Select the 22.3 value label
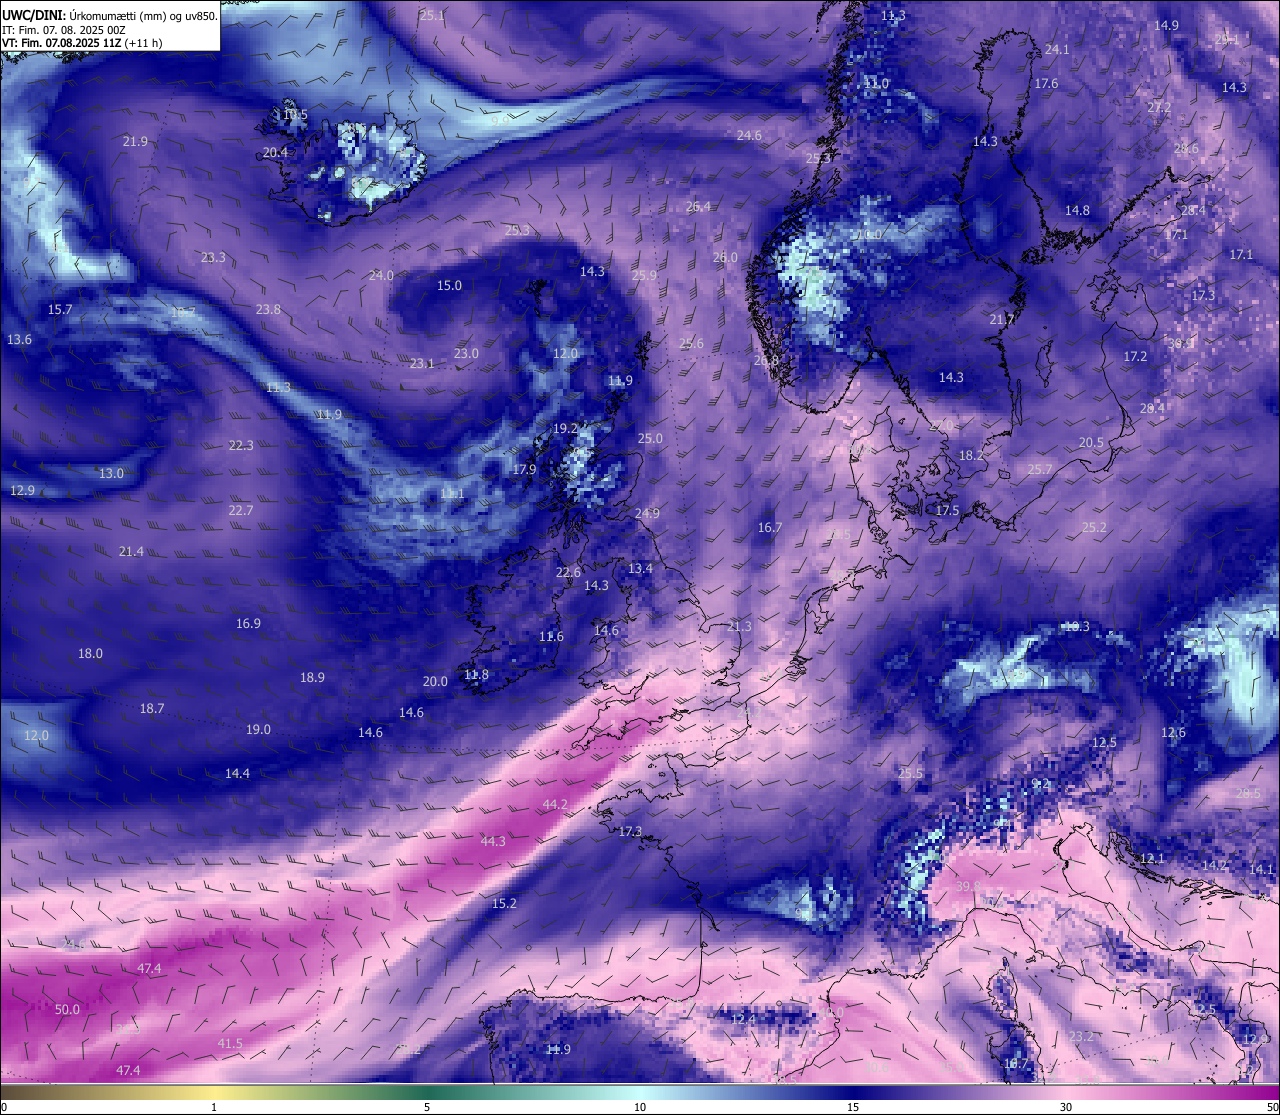 tap(240, 446)
